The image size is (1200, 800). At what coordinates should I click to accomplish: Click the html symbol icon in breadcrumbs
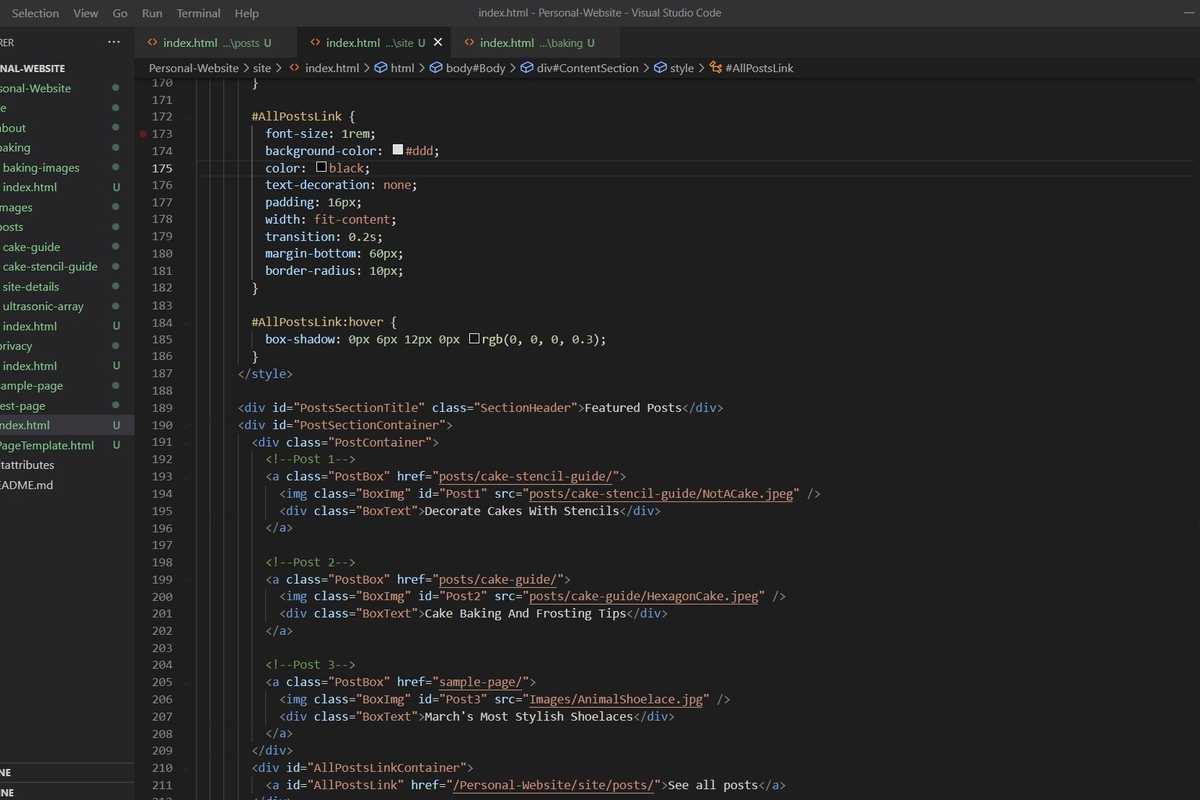click(x=381, y=68)
